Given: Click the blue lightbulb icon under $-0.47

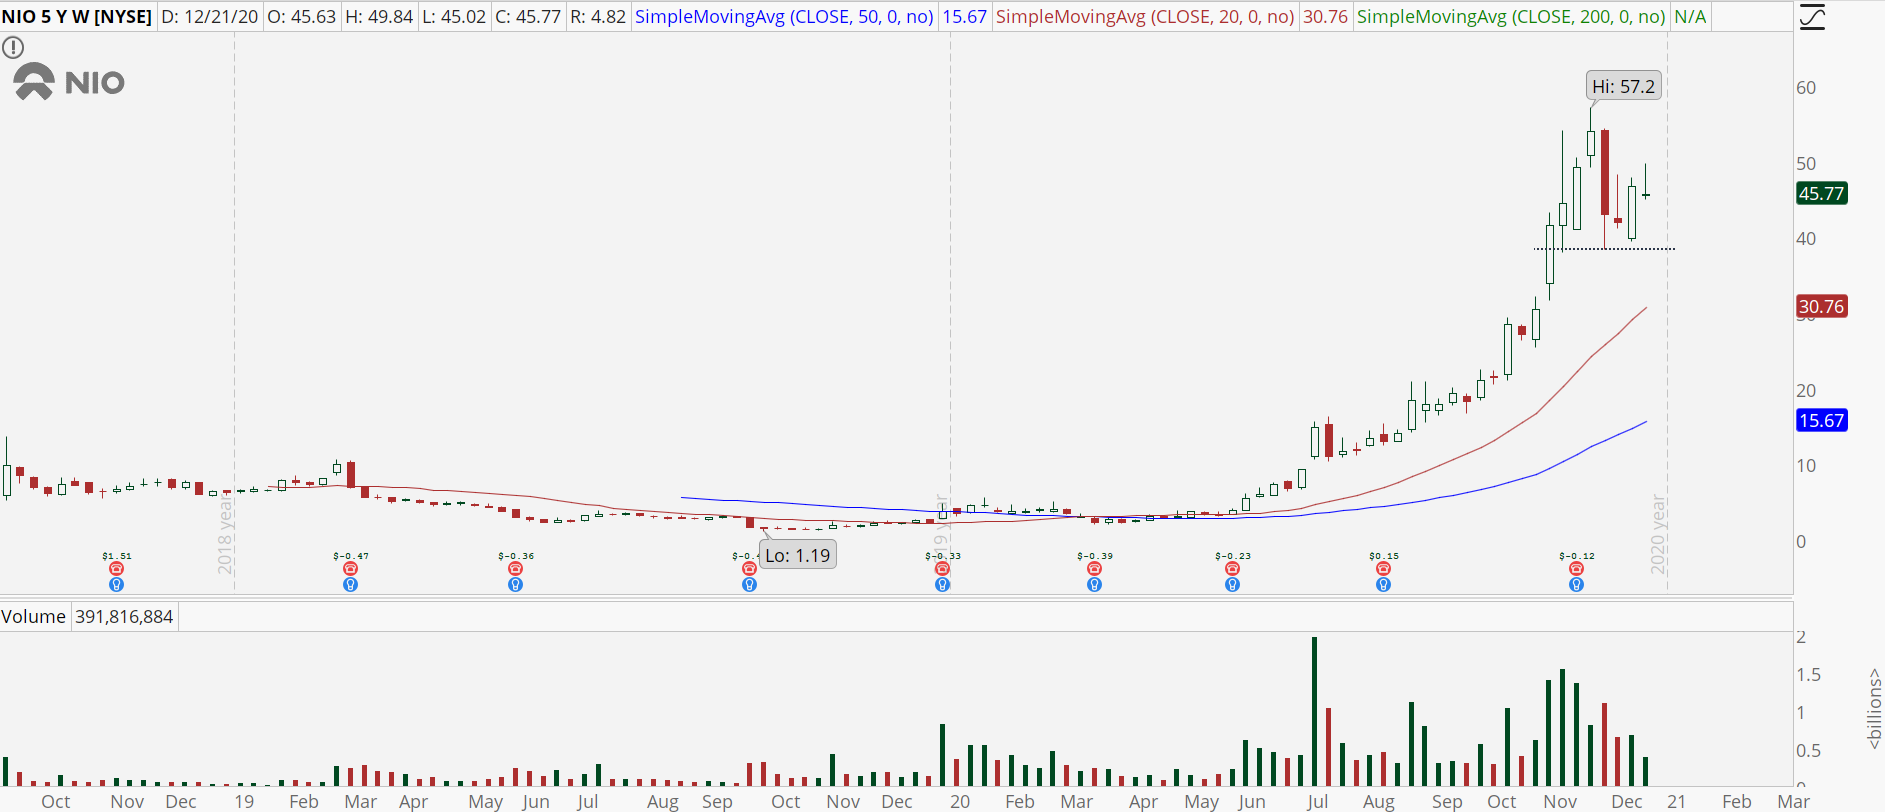Looking at the screenshot, I should 350,584.
